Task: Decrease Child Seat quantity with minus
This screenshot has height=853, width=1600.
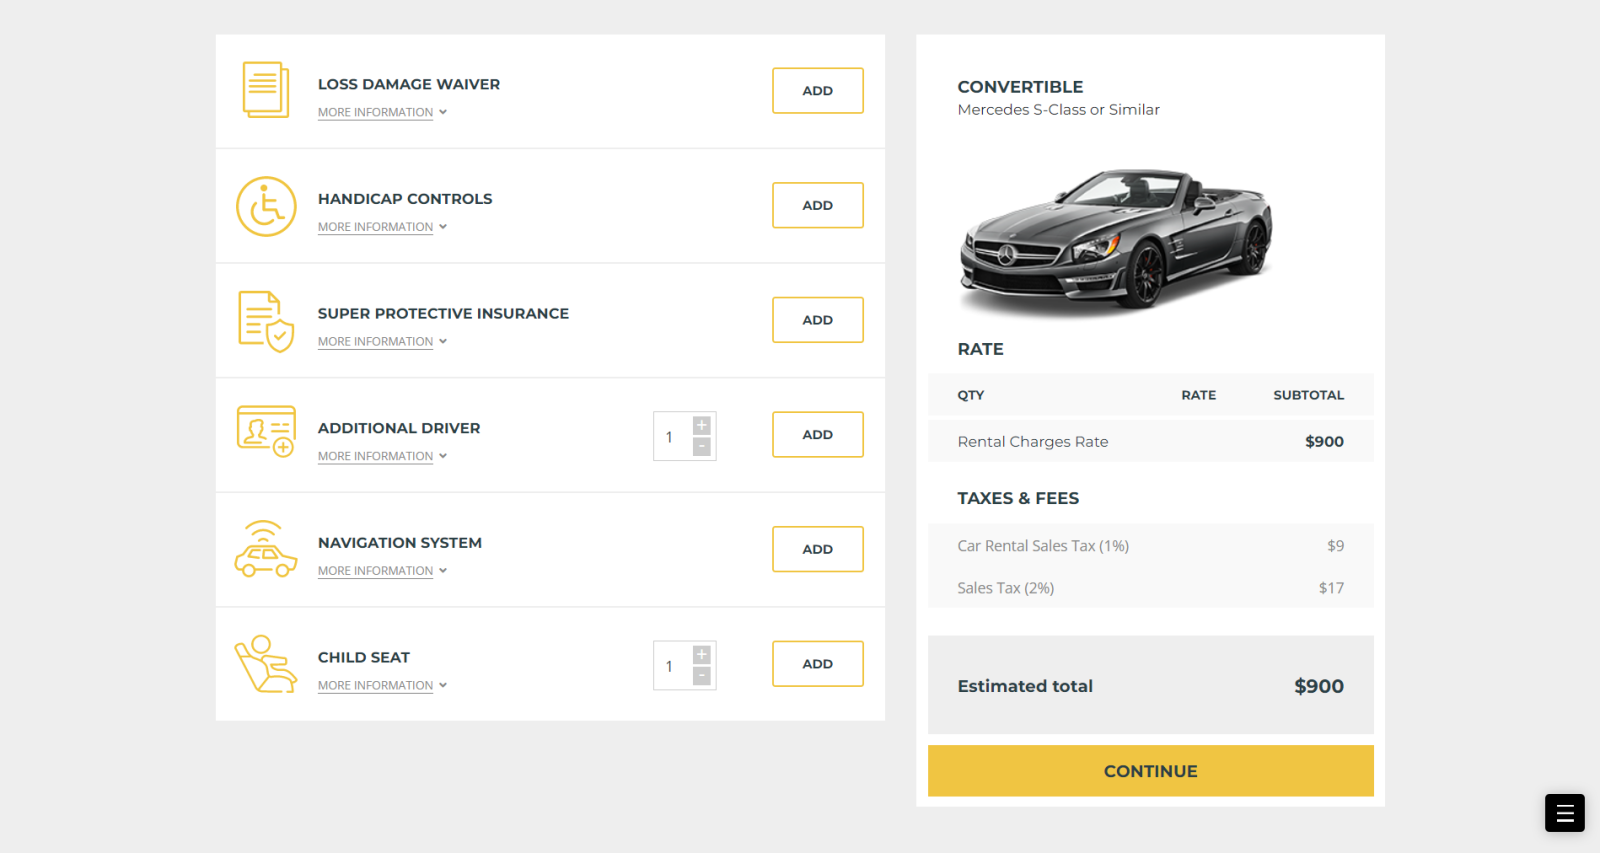Action: [x=702, y=676]
